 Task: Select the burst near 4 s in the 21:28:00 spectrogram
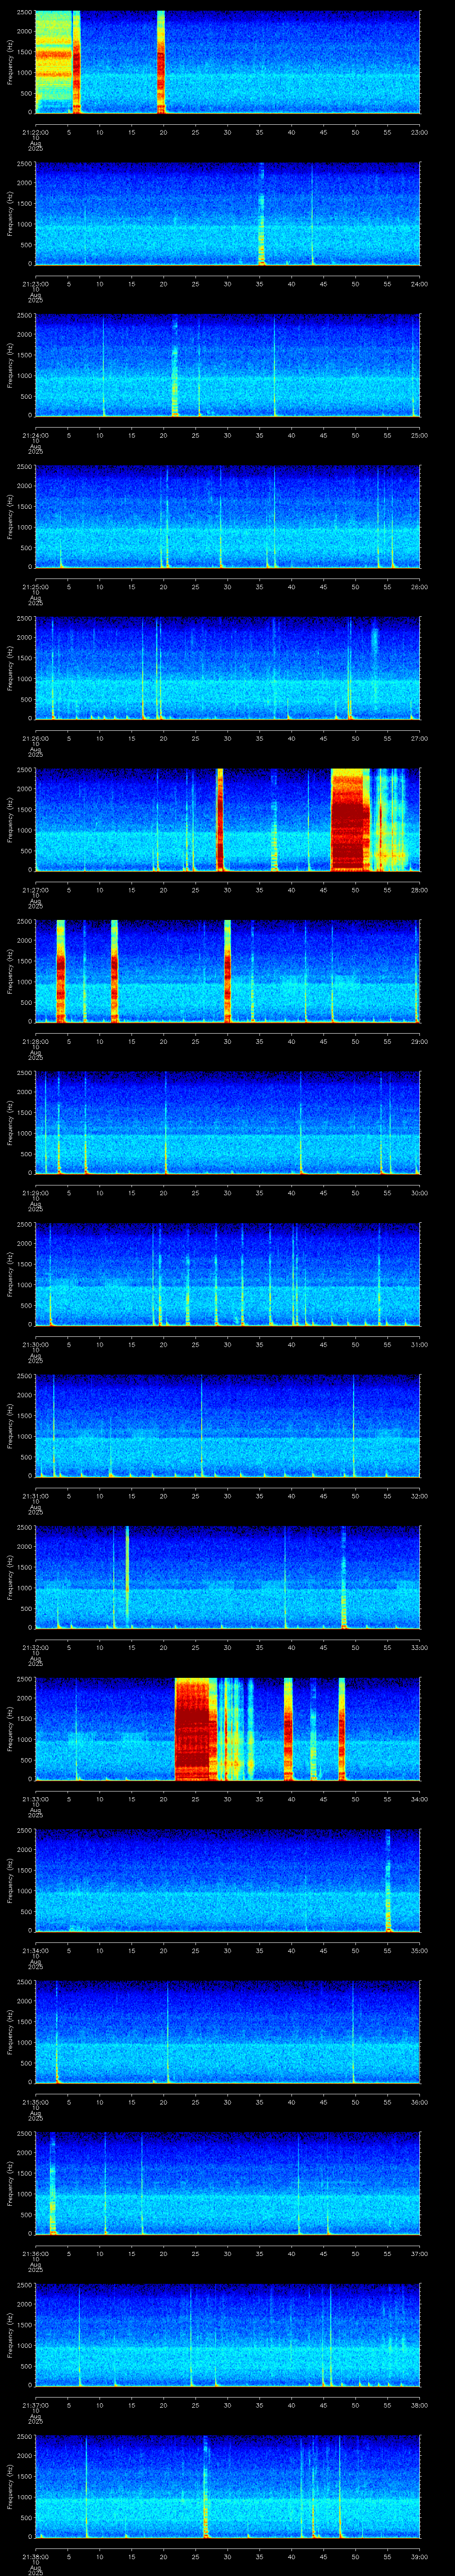coord(61,971)
